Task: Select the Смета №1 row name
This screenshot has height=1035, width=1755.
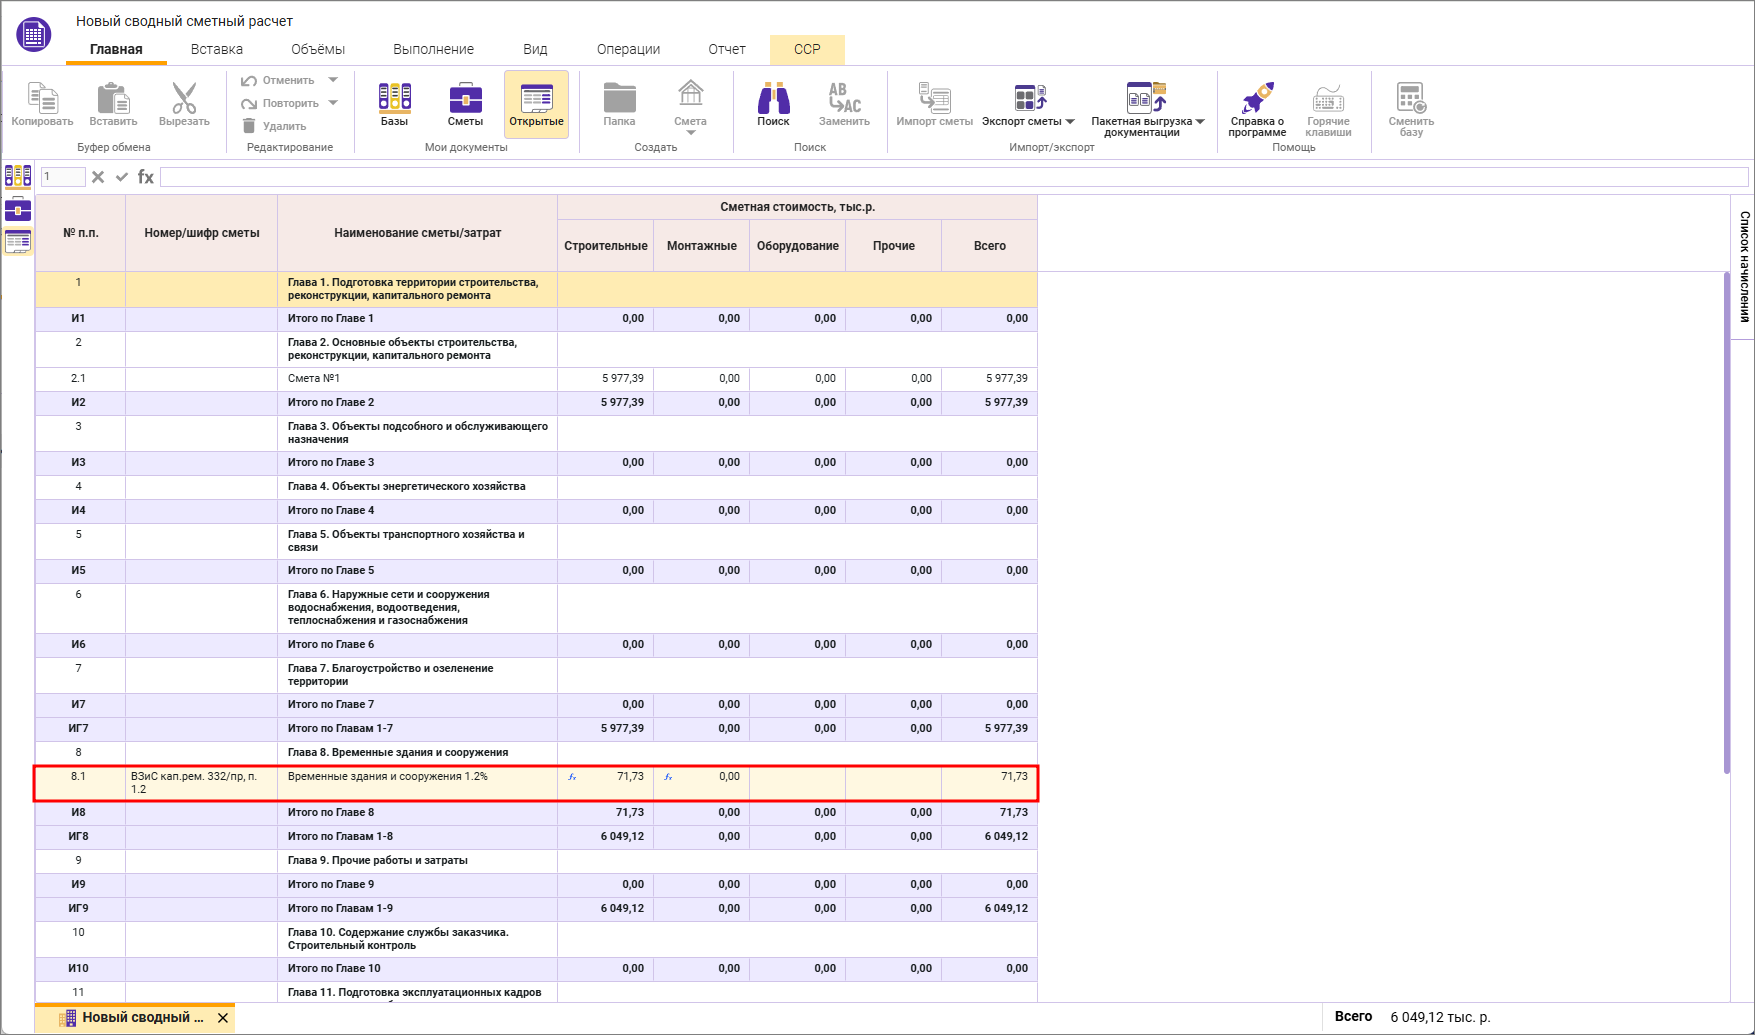Action: 315,379
